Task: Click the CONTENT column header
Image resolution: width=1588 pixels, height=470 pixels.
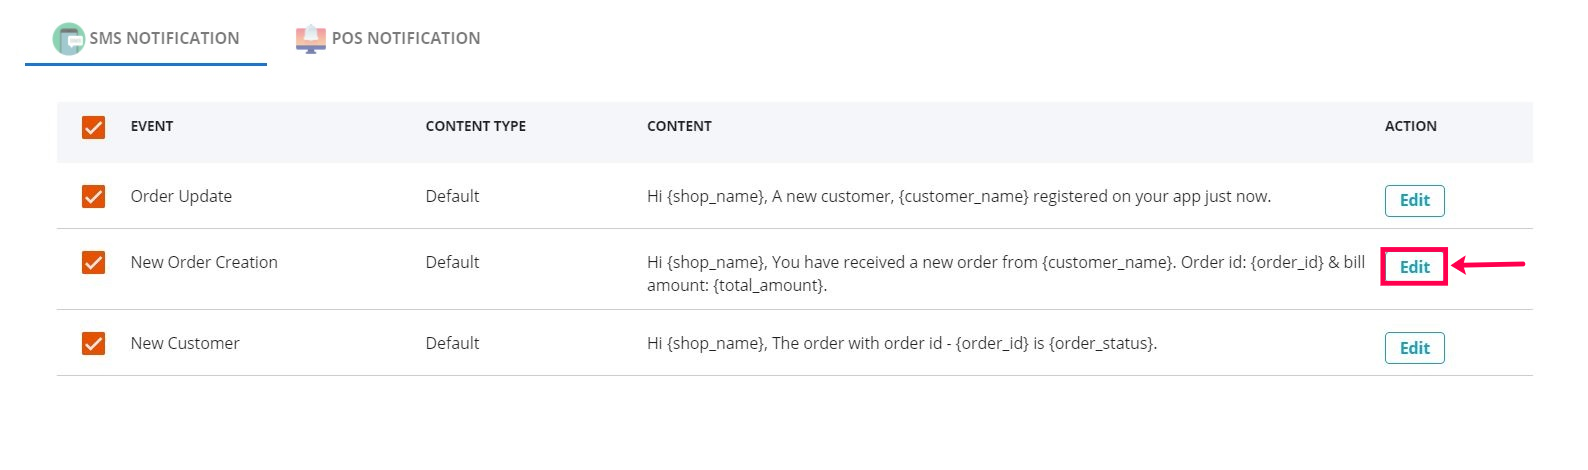Action: click(x=679, y=126)
